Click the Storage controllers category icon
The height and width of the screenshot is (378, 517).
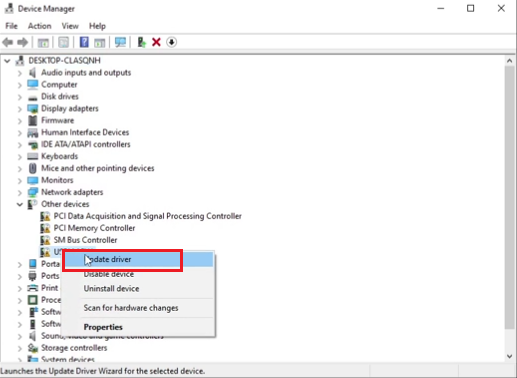pos(33,348)
